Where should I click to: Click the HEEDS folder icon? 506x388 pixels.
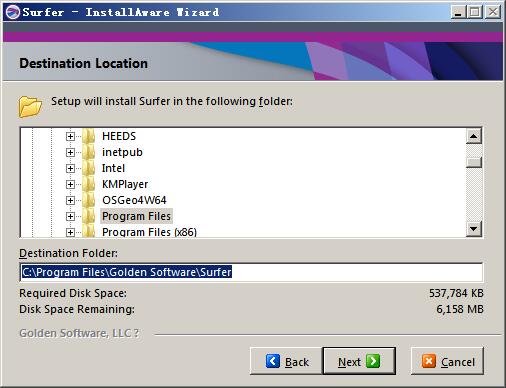(x=89, y=136)
